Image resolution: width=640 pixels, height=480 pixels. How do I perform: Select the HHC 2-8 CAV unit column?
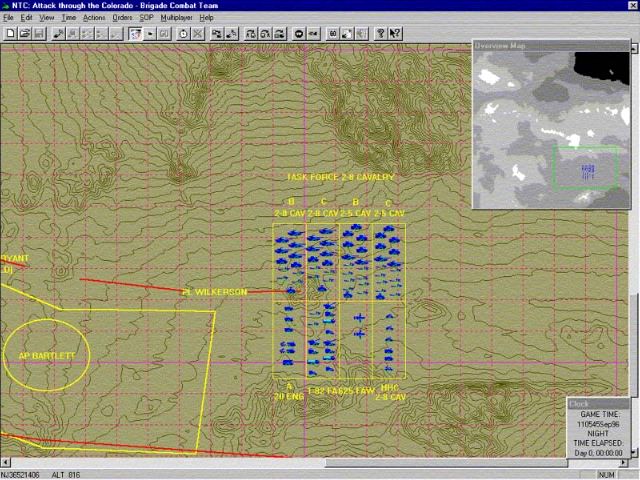pos(388,340)
